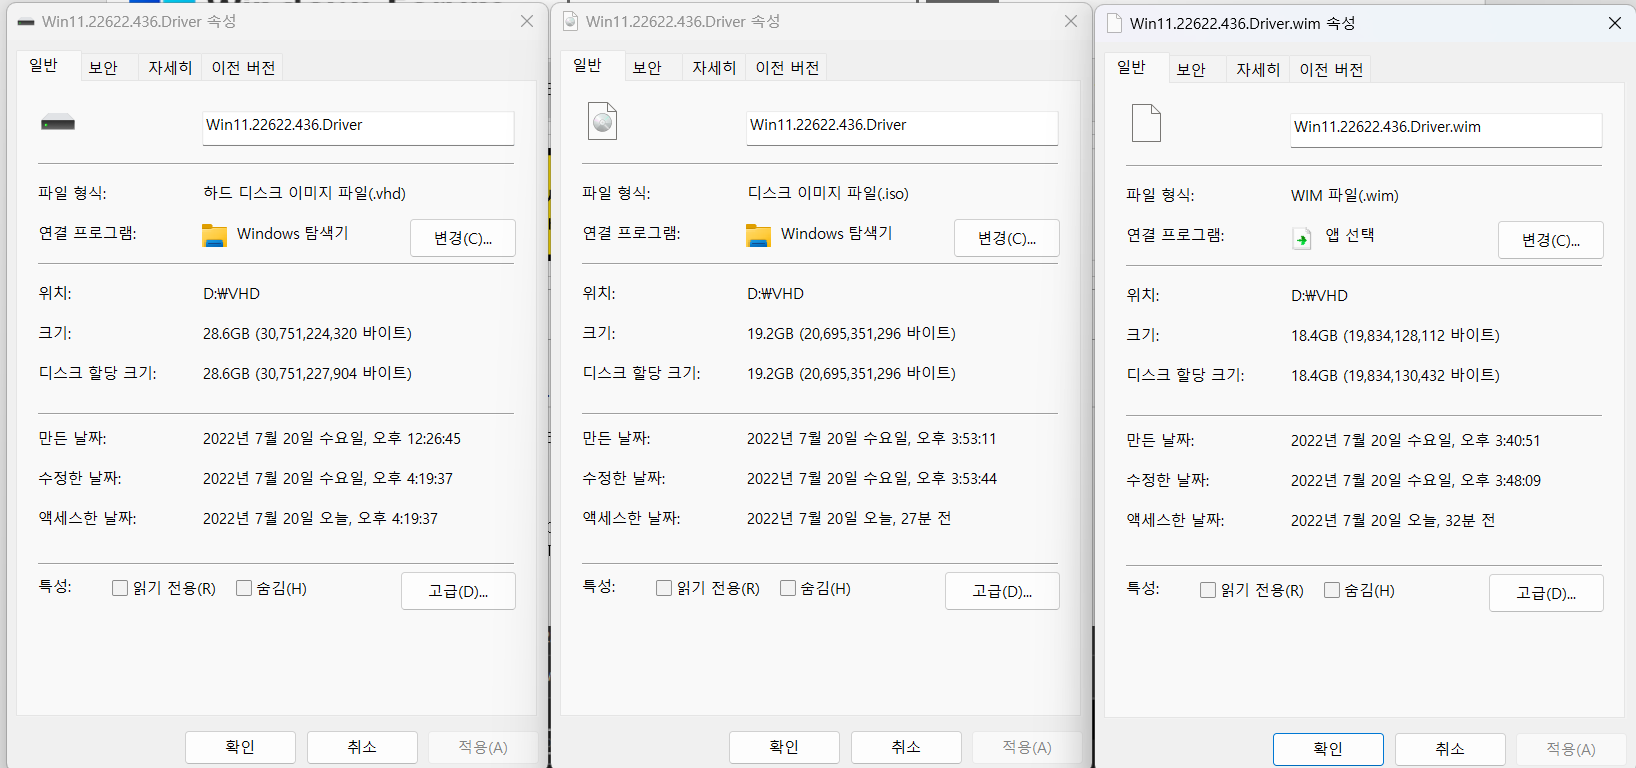Open 이전 버전 tab in ISO dialog
This screenshot has width=1636, height=768.
787,67
